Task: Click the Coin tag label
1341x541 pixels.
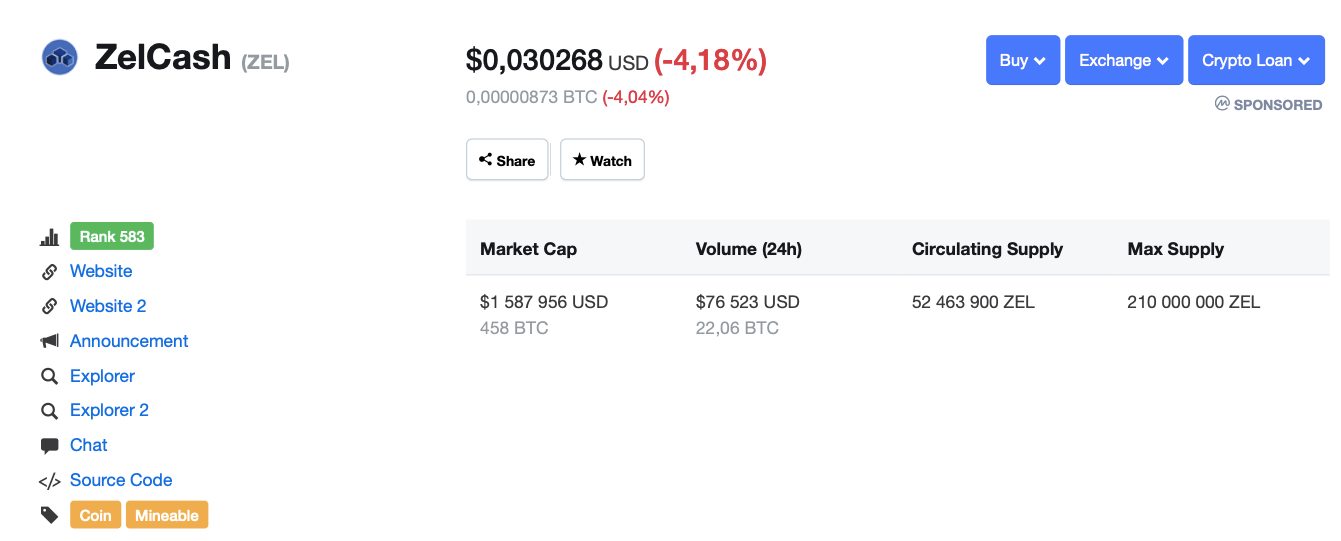Action: tap(95, 515)
